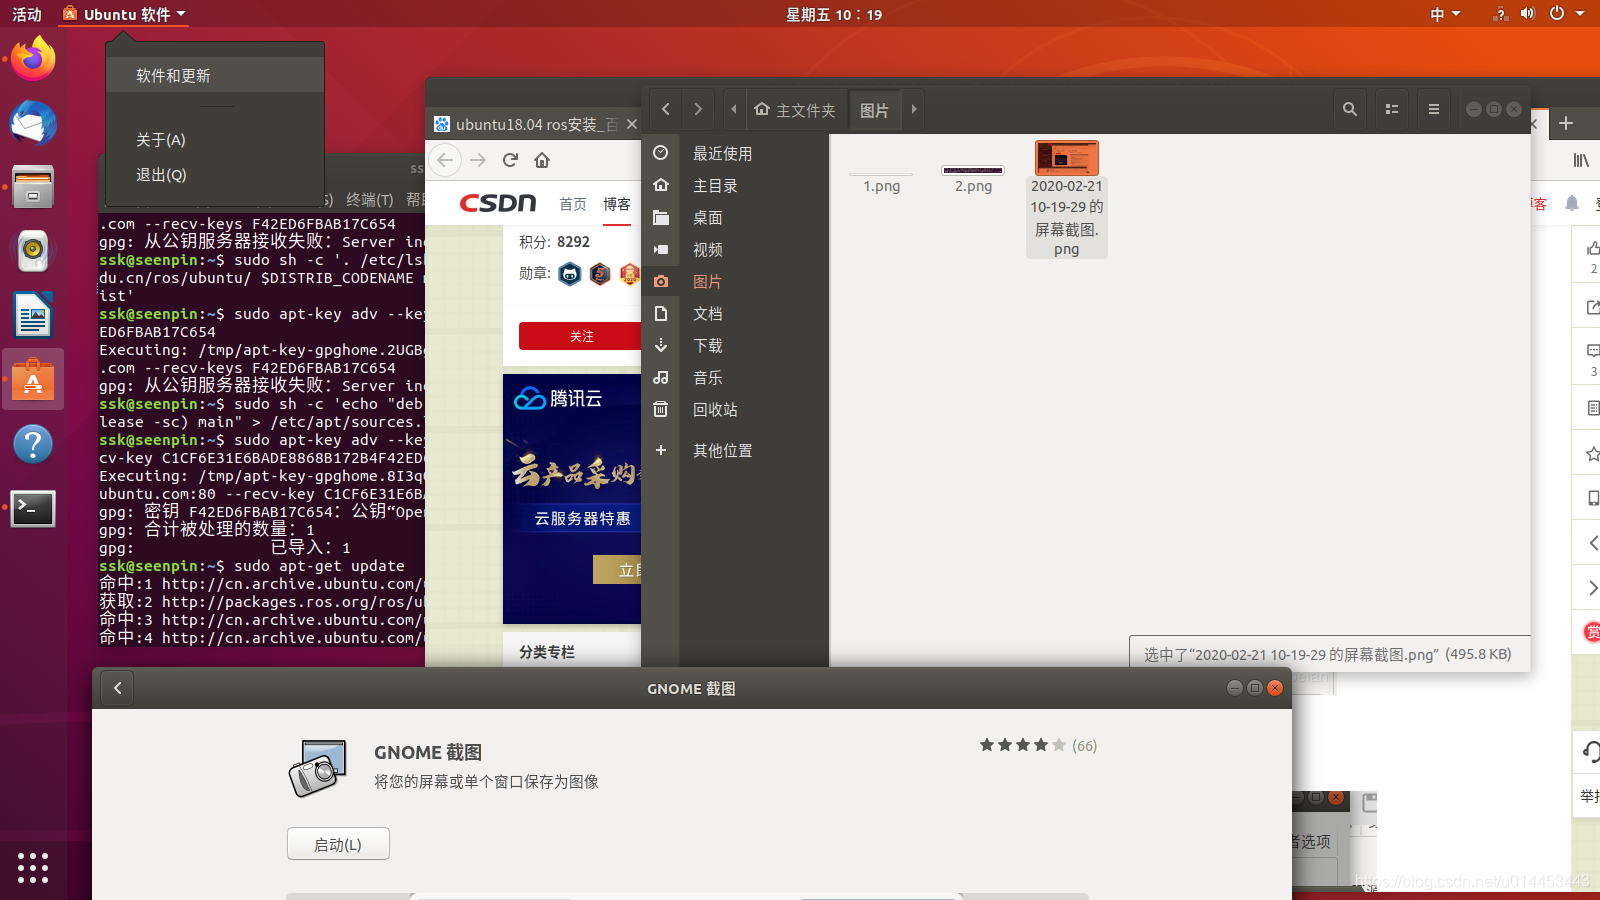1600x900 pixels.
Task: Click the browser back arrow
Action: 445,160
